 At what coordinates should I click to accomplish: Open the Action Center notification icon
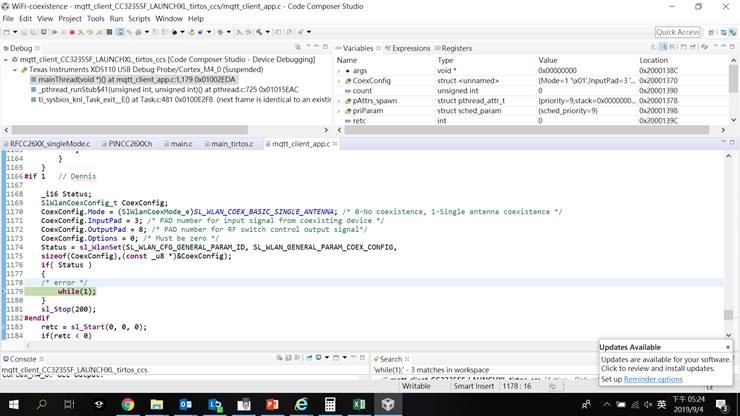click(721, 405)
